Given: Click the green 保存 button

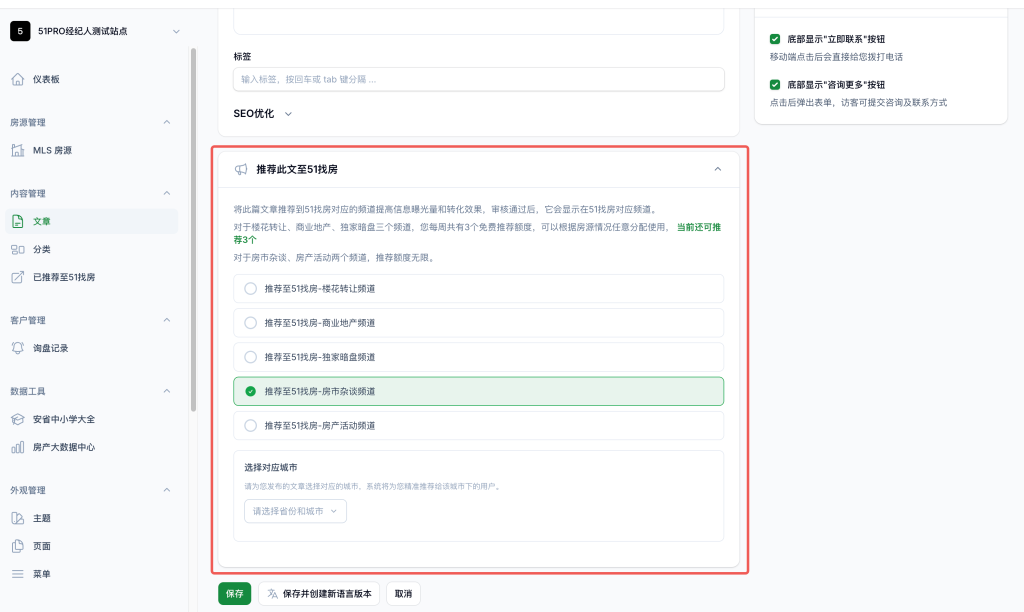Looking at the screenshot, I should coord(234,594).
